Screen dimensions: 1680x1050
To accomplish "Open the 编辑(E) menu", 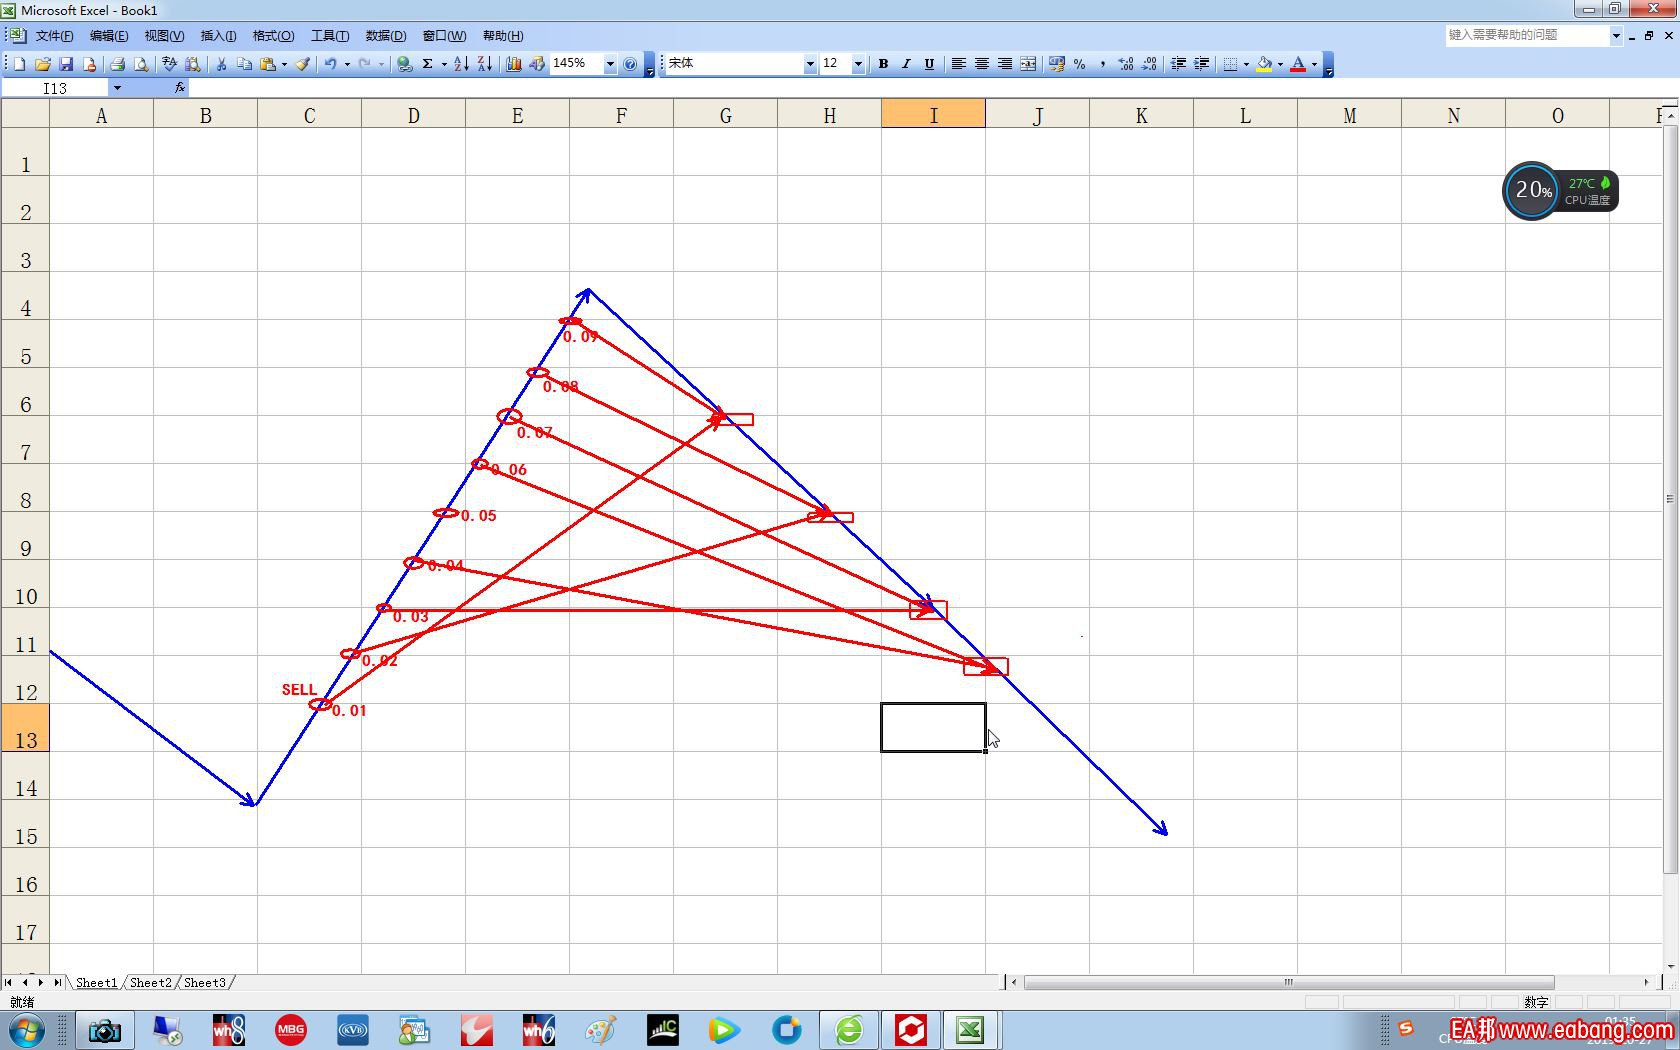I will pos(108,36).
